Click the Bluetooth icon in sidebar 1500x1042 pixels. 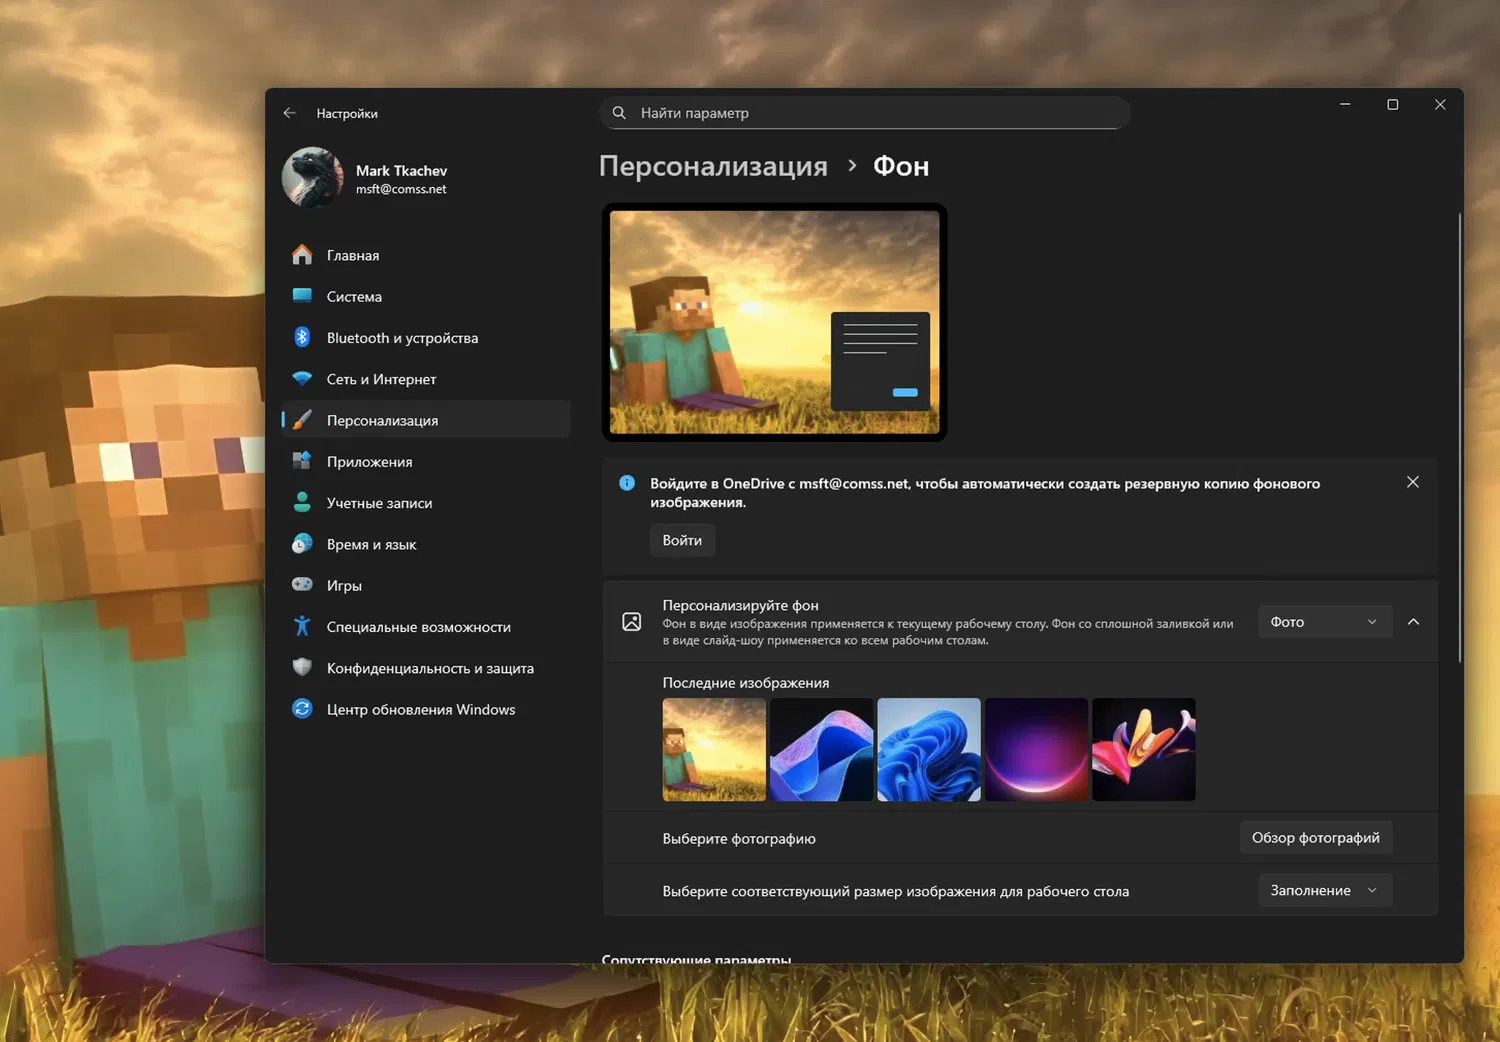tap(302, 337)
